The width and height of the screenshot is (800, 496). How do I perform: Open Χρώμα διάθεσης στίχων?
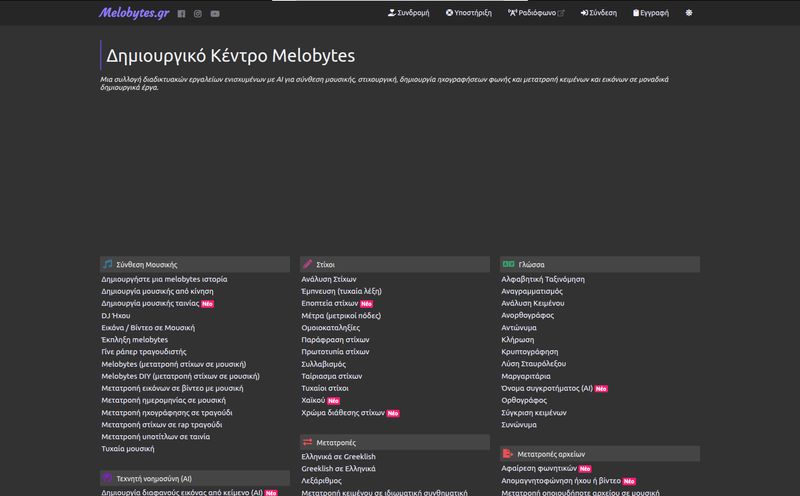click(x=343, y=412)
